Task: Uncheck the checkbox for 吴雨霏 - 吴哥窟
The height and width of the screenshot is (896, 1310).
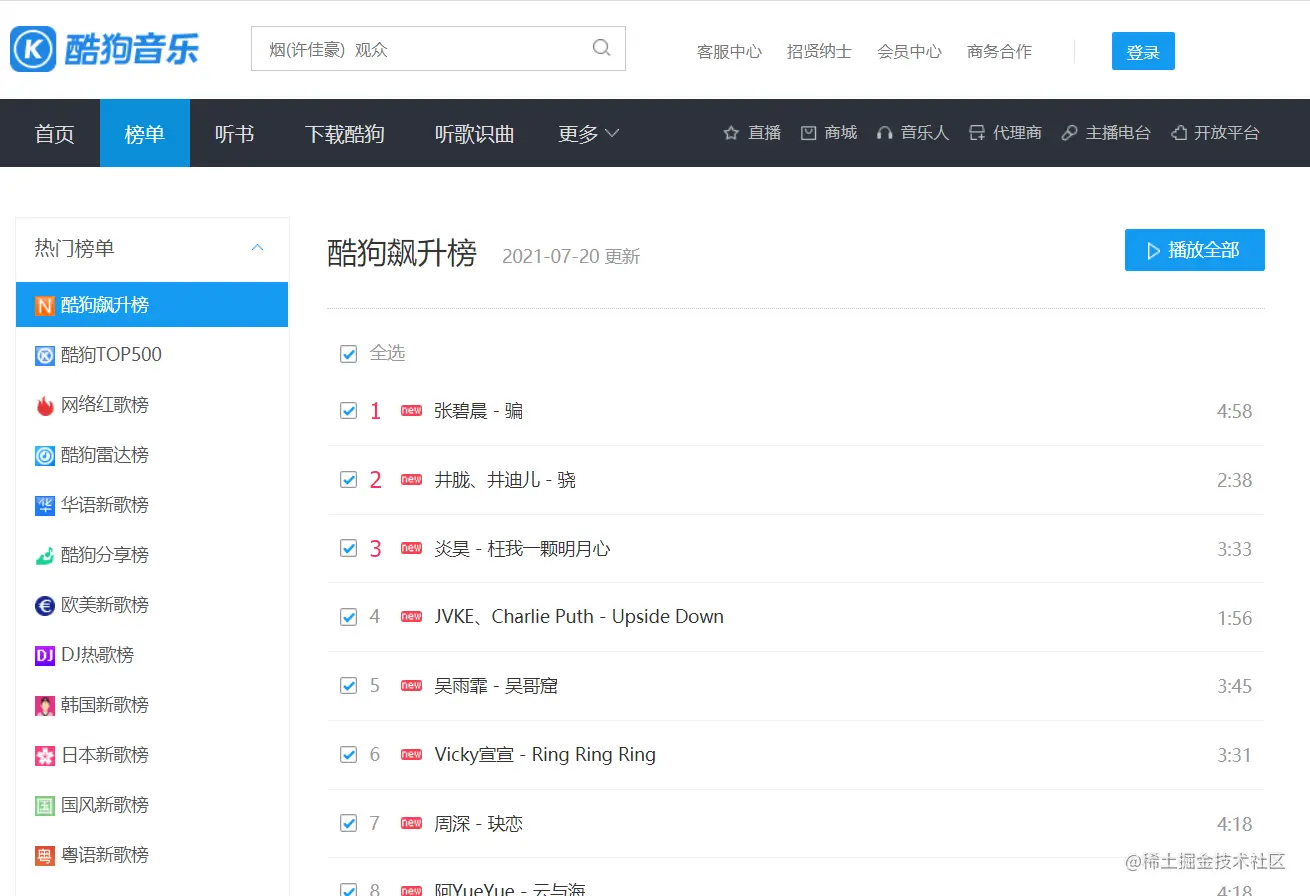Action: 348,685
